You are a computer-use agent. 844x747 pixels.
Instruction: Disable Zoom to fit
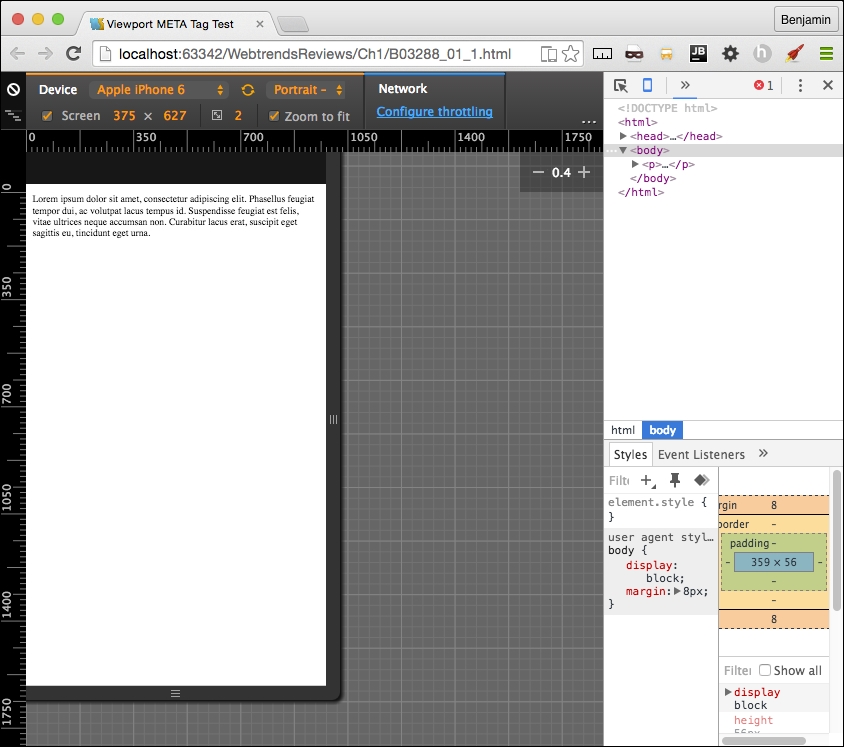pyautogui.click(x=274, y=115)
